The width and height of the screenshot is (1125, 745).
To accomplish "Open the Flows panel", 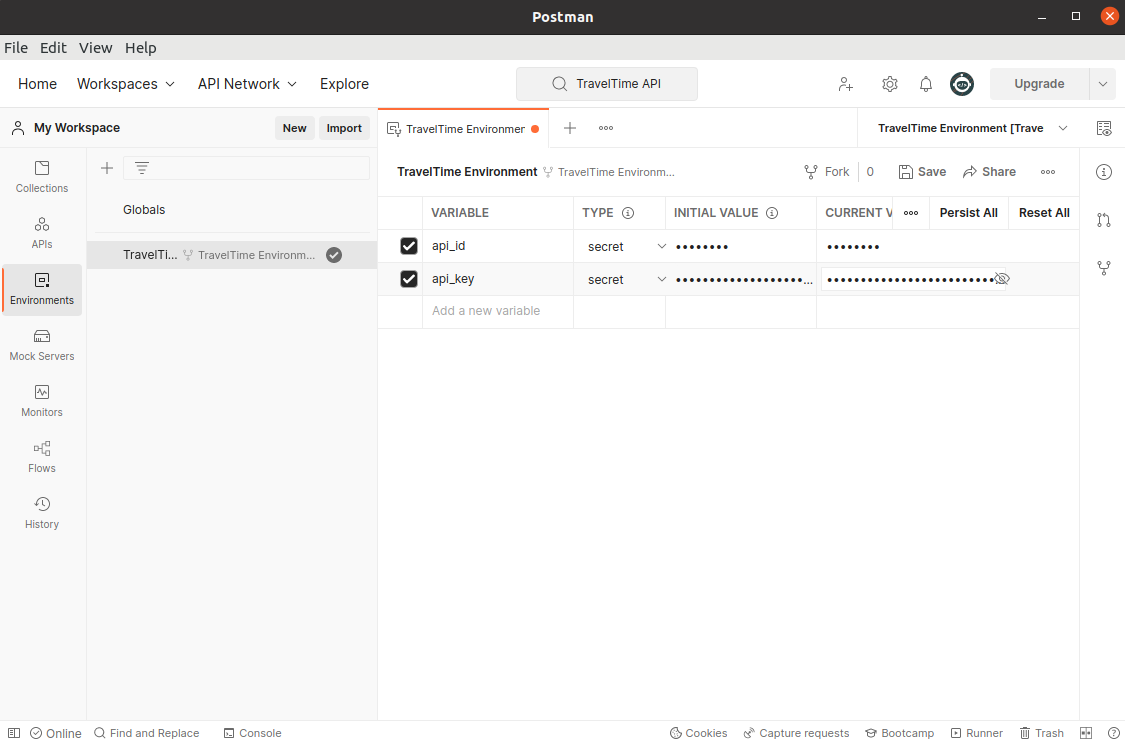I will point(41,457).
